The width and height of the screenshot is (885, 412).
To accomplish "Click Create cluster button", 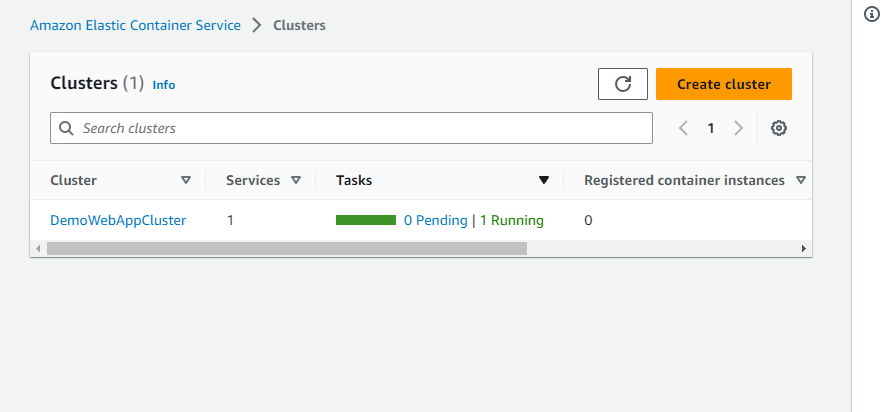I will pos(724,84).
